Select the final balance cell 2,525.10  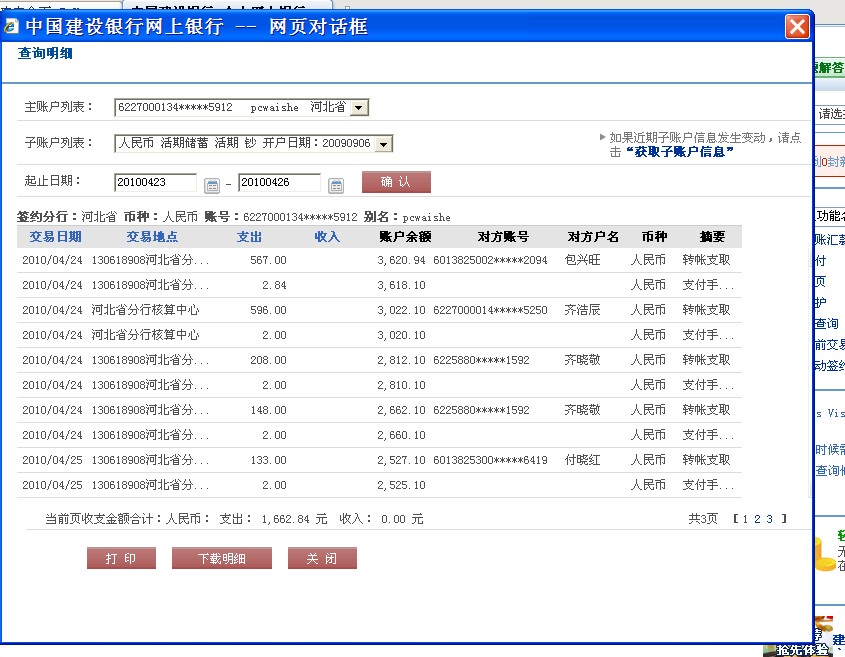point(401,485)
